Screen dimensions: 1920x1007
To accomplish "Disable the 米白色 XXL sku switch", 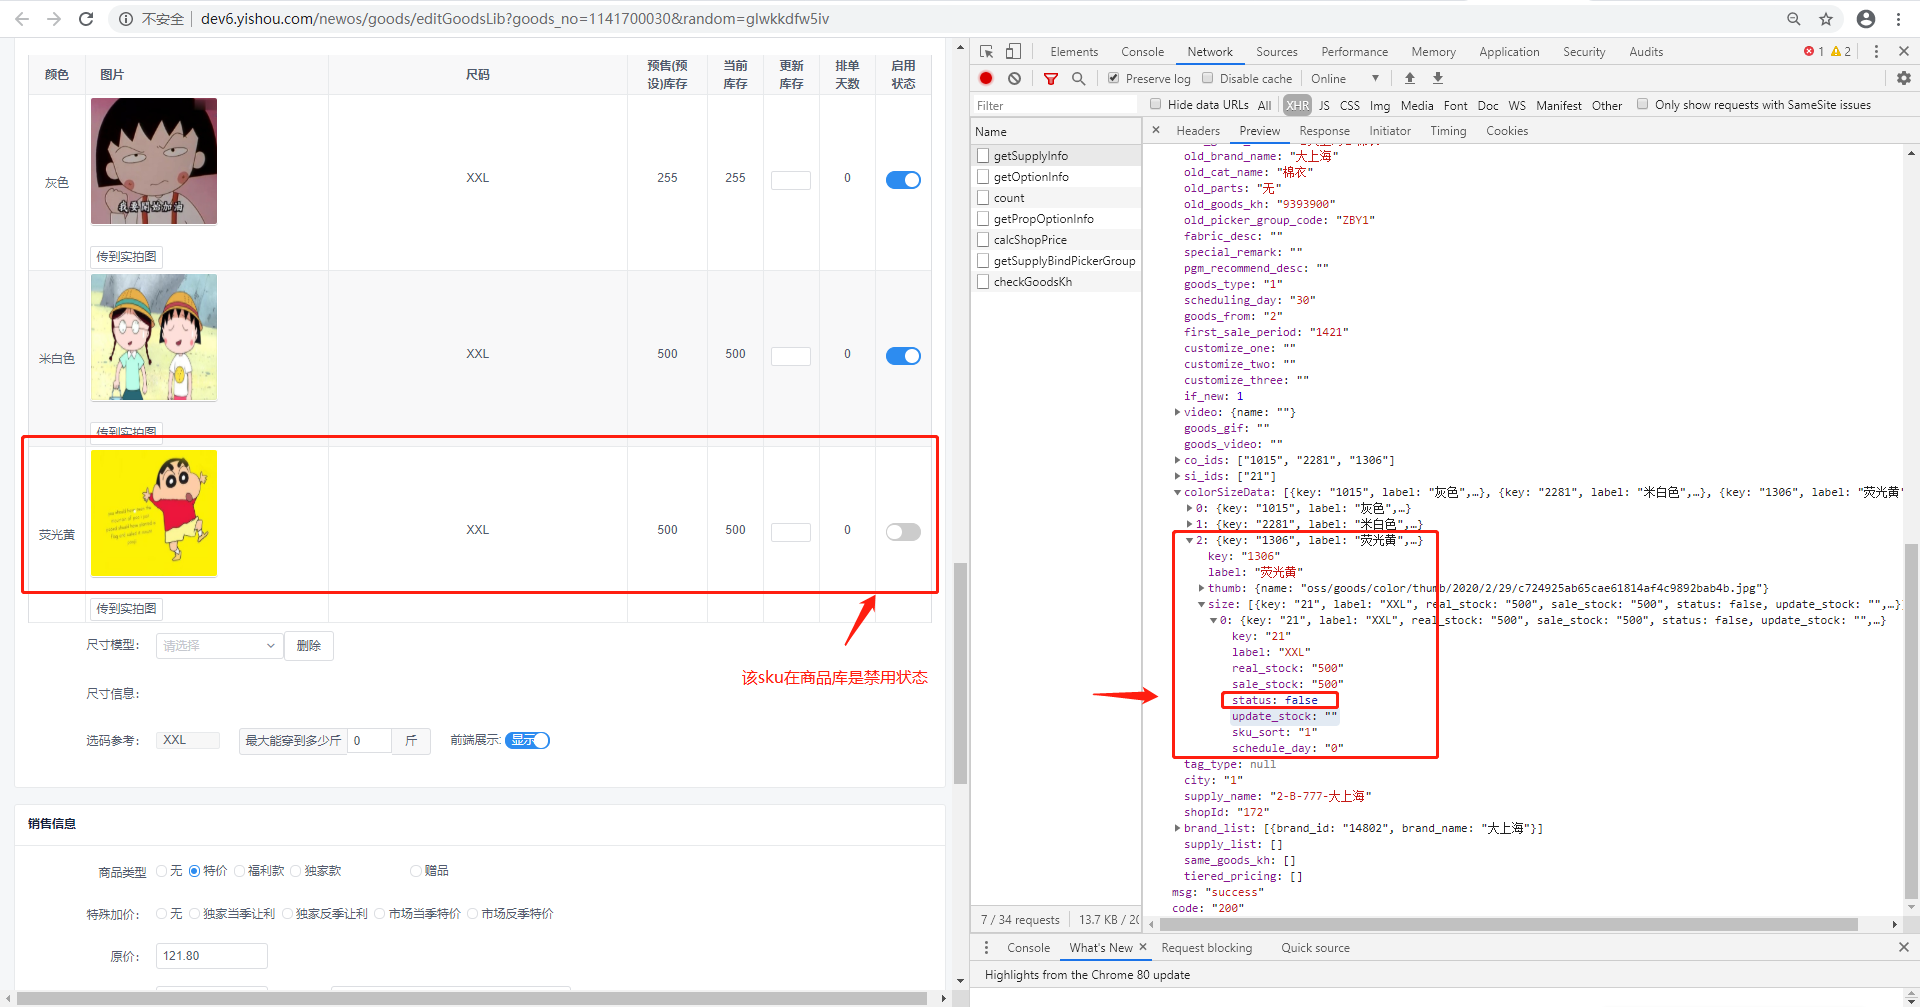I will click(903, 356).
